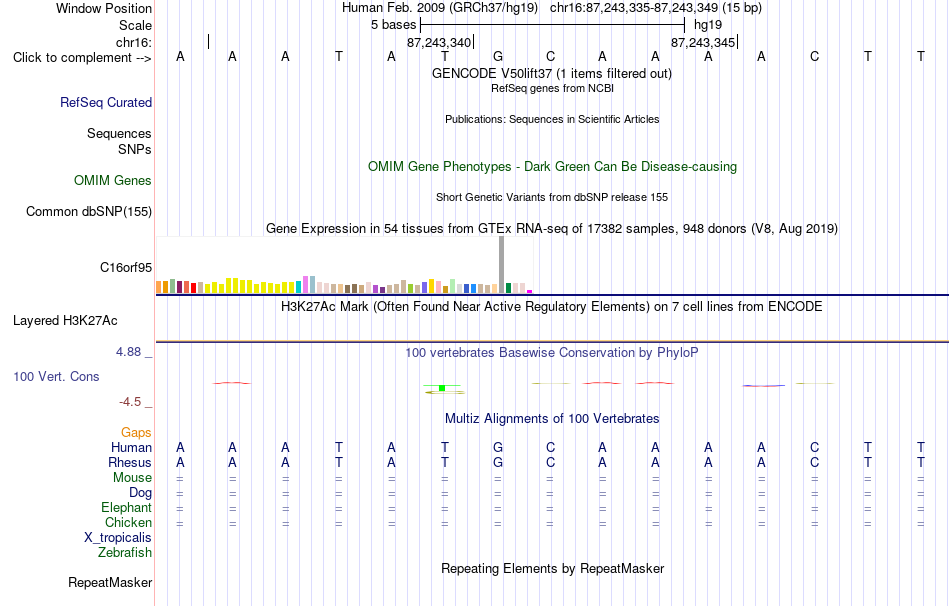Click the '5 bases' scale bar label
Screen dimensions: 950x606
click(x=394, y=25)
